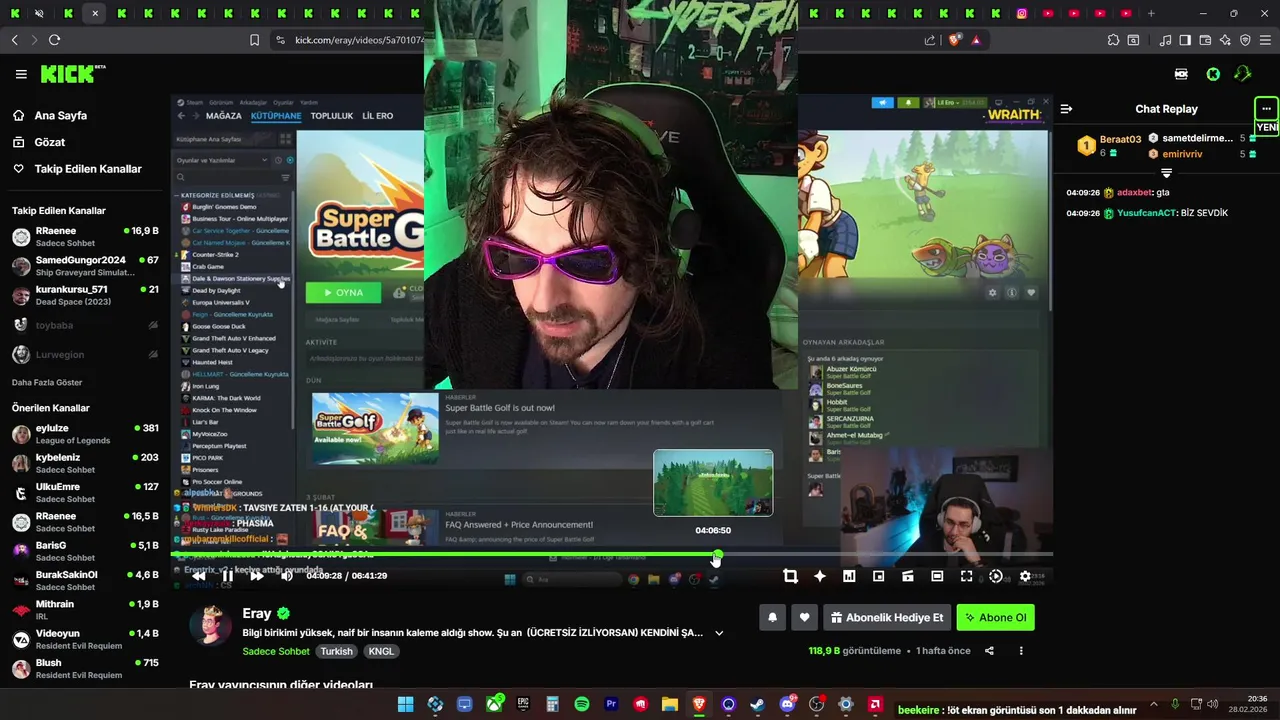The height and width of the screenshot is (720, 1280).
Task: Open SamedGungor2024 followed channel
Action: coord(85,266)
